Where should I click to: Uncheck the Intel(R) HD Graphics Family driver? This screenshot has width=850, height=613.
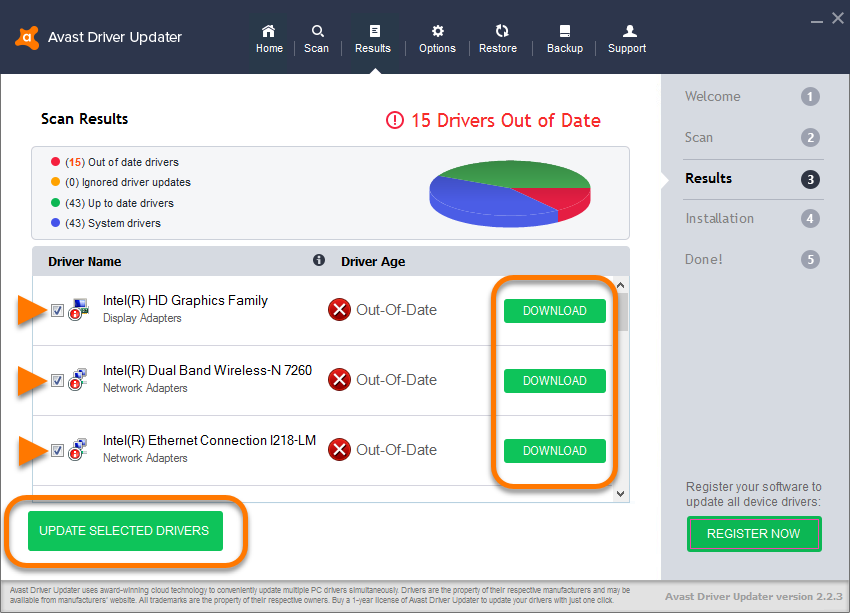[57, 310]
